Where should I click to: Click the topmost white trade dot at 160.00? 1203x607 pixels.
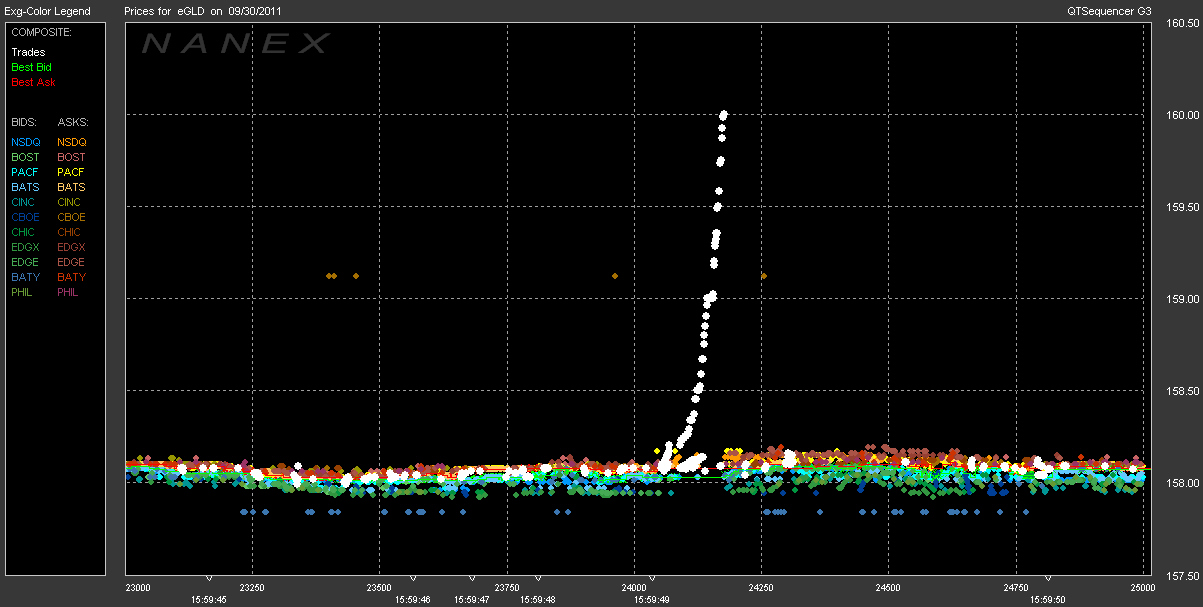pos(723,115)
